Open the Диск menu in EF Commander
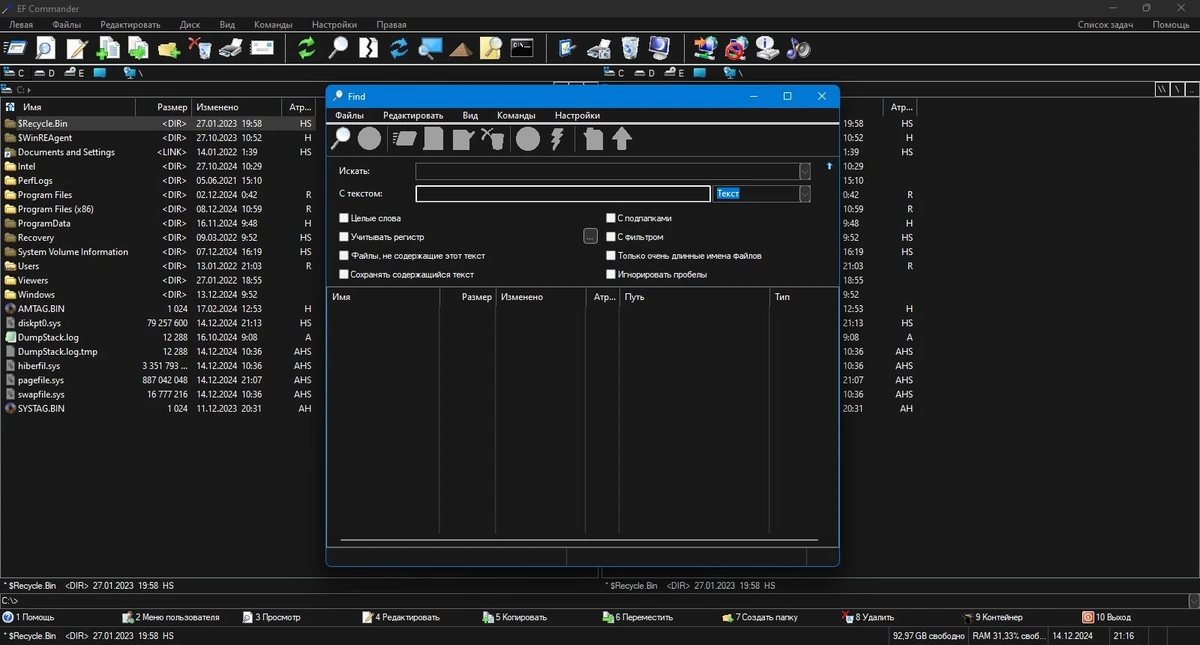The width and height of the screenshot is (1200, 645). pos(190,24)
